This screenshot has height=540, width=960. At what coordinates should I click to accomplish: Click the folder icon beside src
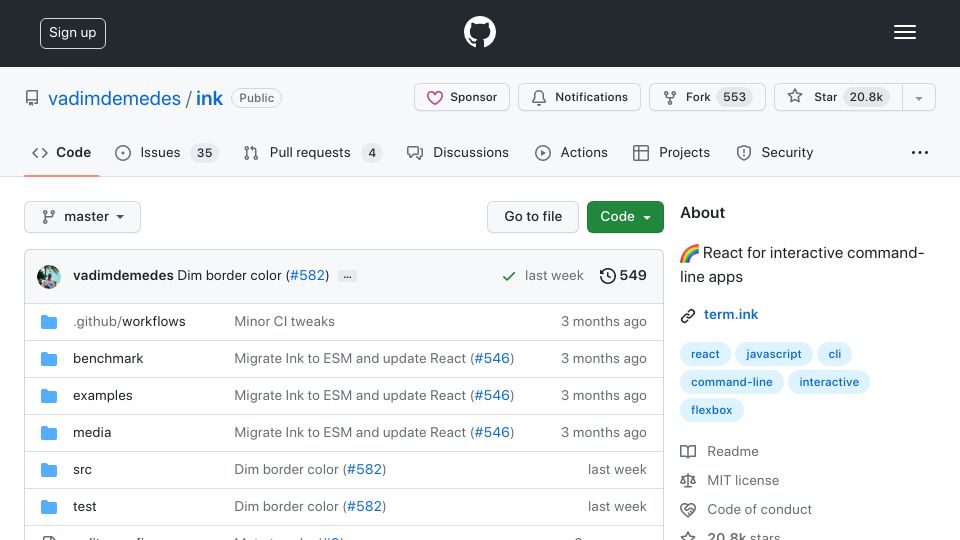pos(49,470)
